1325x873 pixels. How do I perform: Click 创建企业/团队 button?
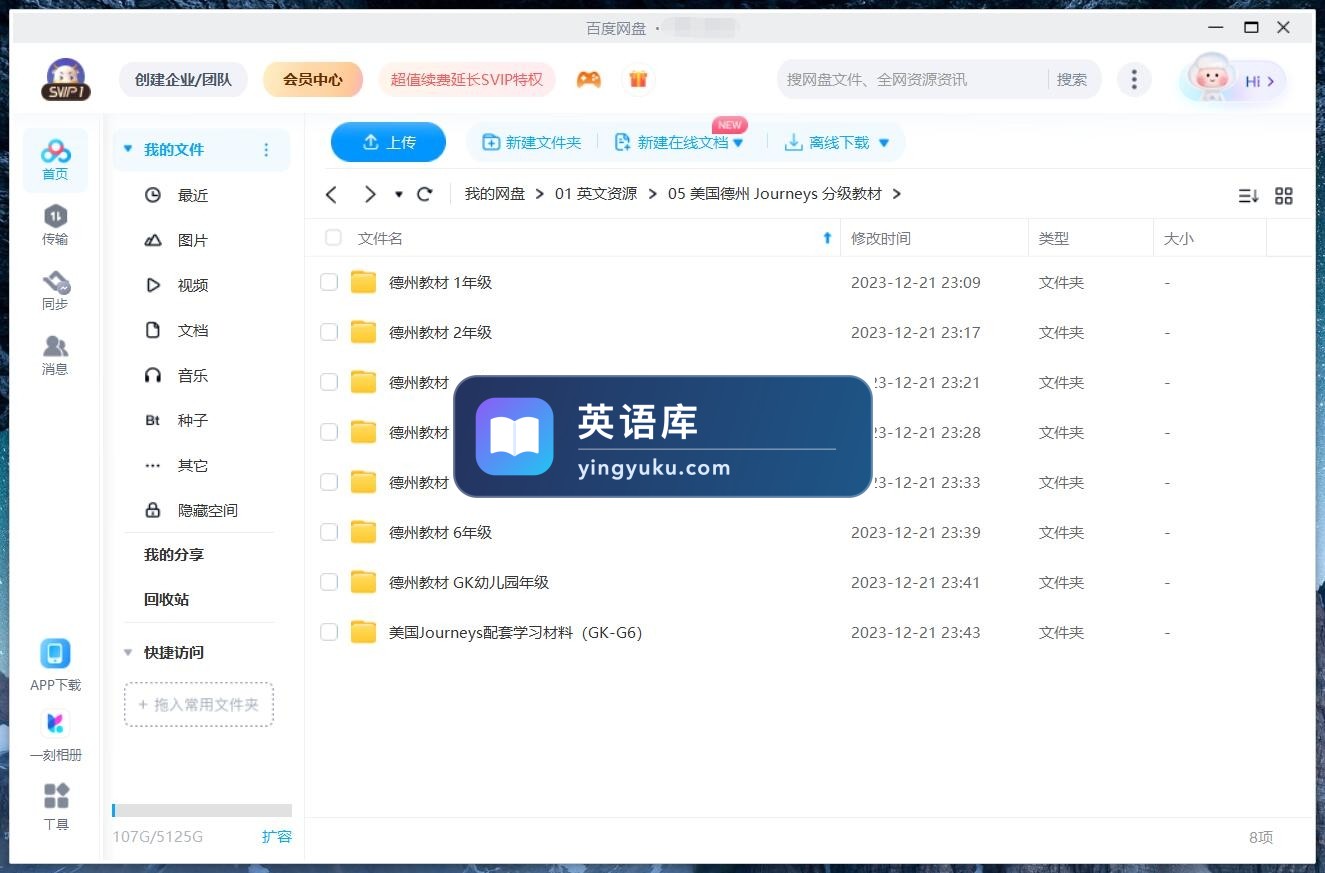[183, 79]
